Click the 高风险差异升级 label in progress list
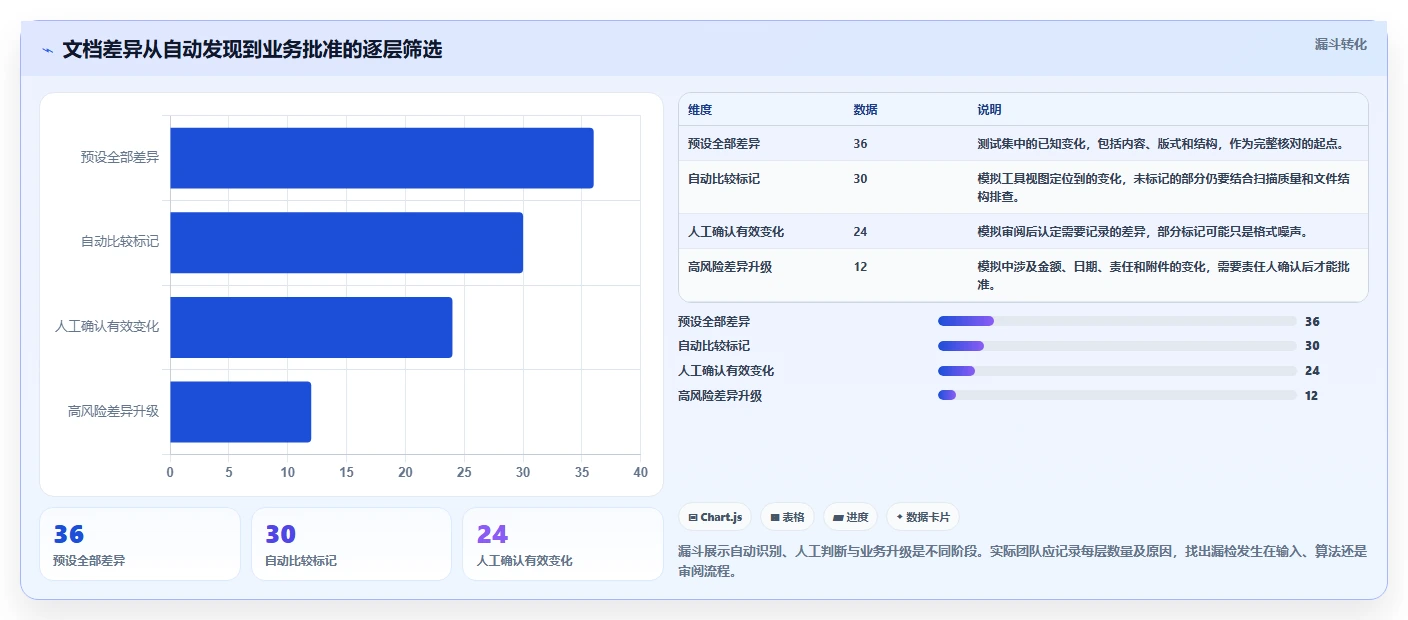 point(720,395)
